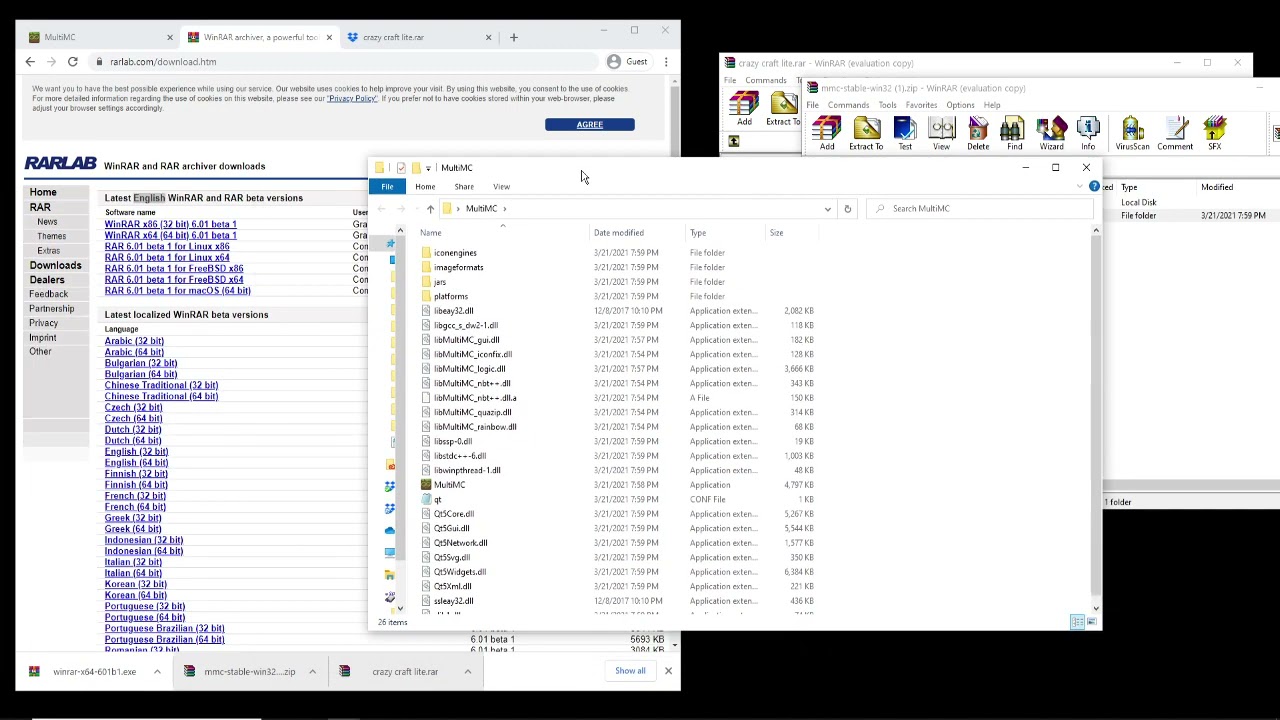Screen dimensions: 1280x720
Task: Click the Delete icon in WinRAR toolbar
Action: point(978,134)
